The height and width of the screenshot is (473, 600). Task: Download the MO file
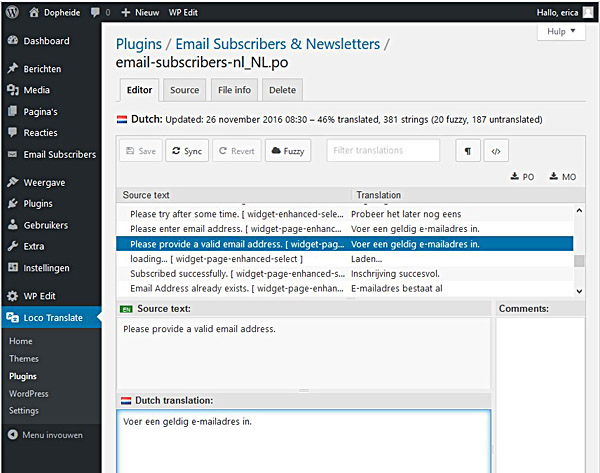pyautogui.click(x=563, y=176)
